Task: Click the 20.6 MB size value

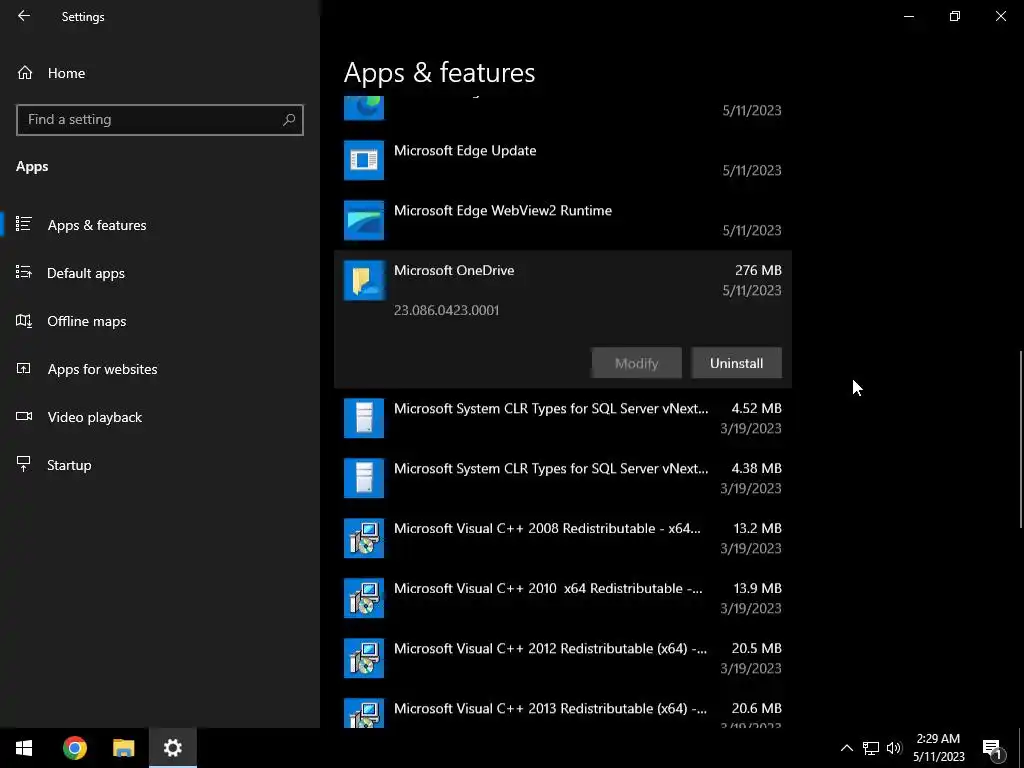Action: [x=756, y=708]
